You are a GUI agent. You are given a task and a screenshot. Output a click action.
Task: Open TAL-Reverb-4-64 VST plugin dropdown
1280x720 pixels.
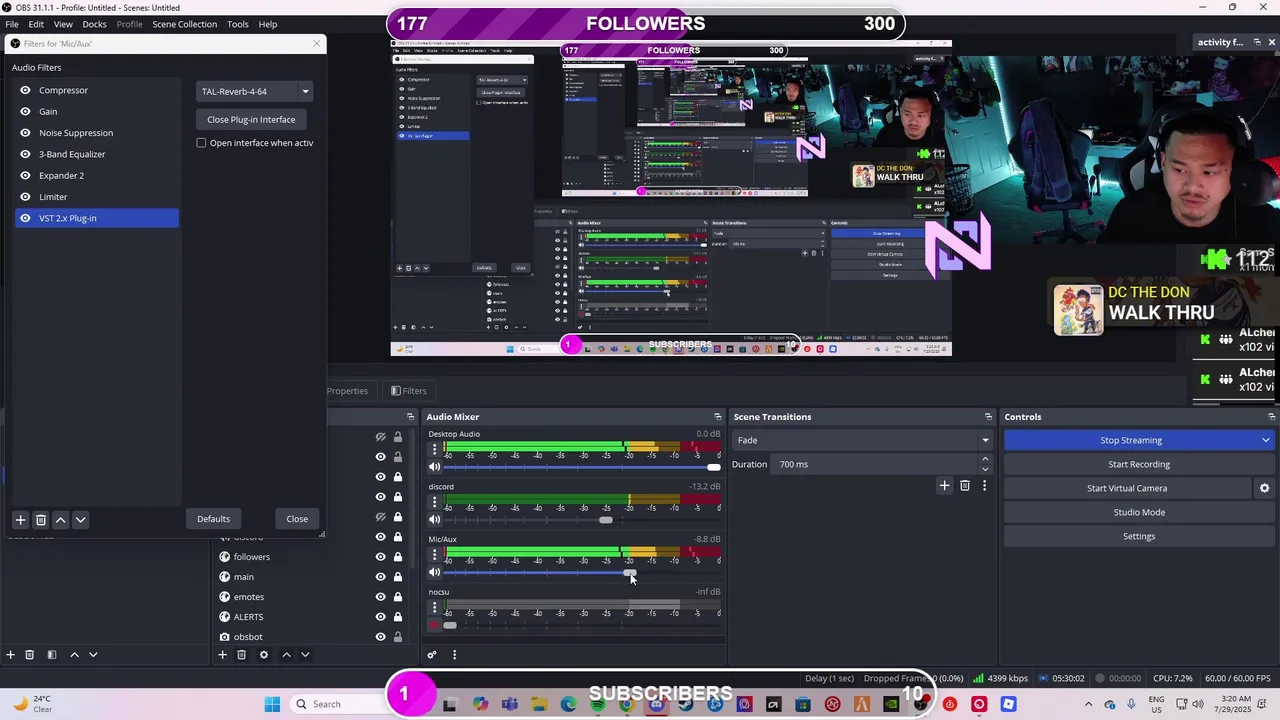[x=255, y=91]
